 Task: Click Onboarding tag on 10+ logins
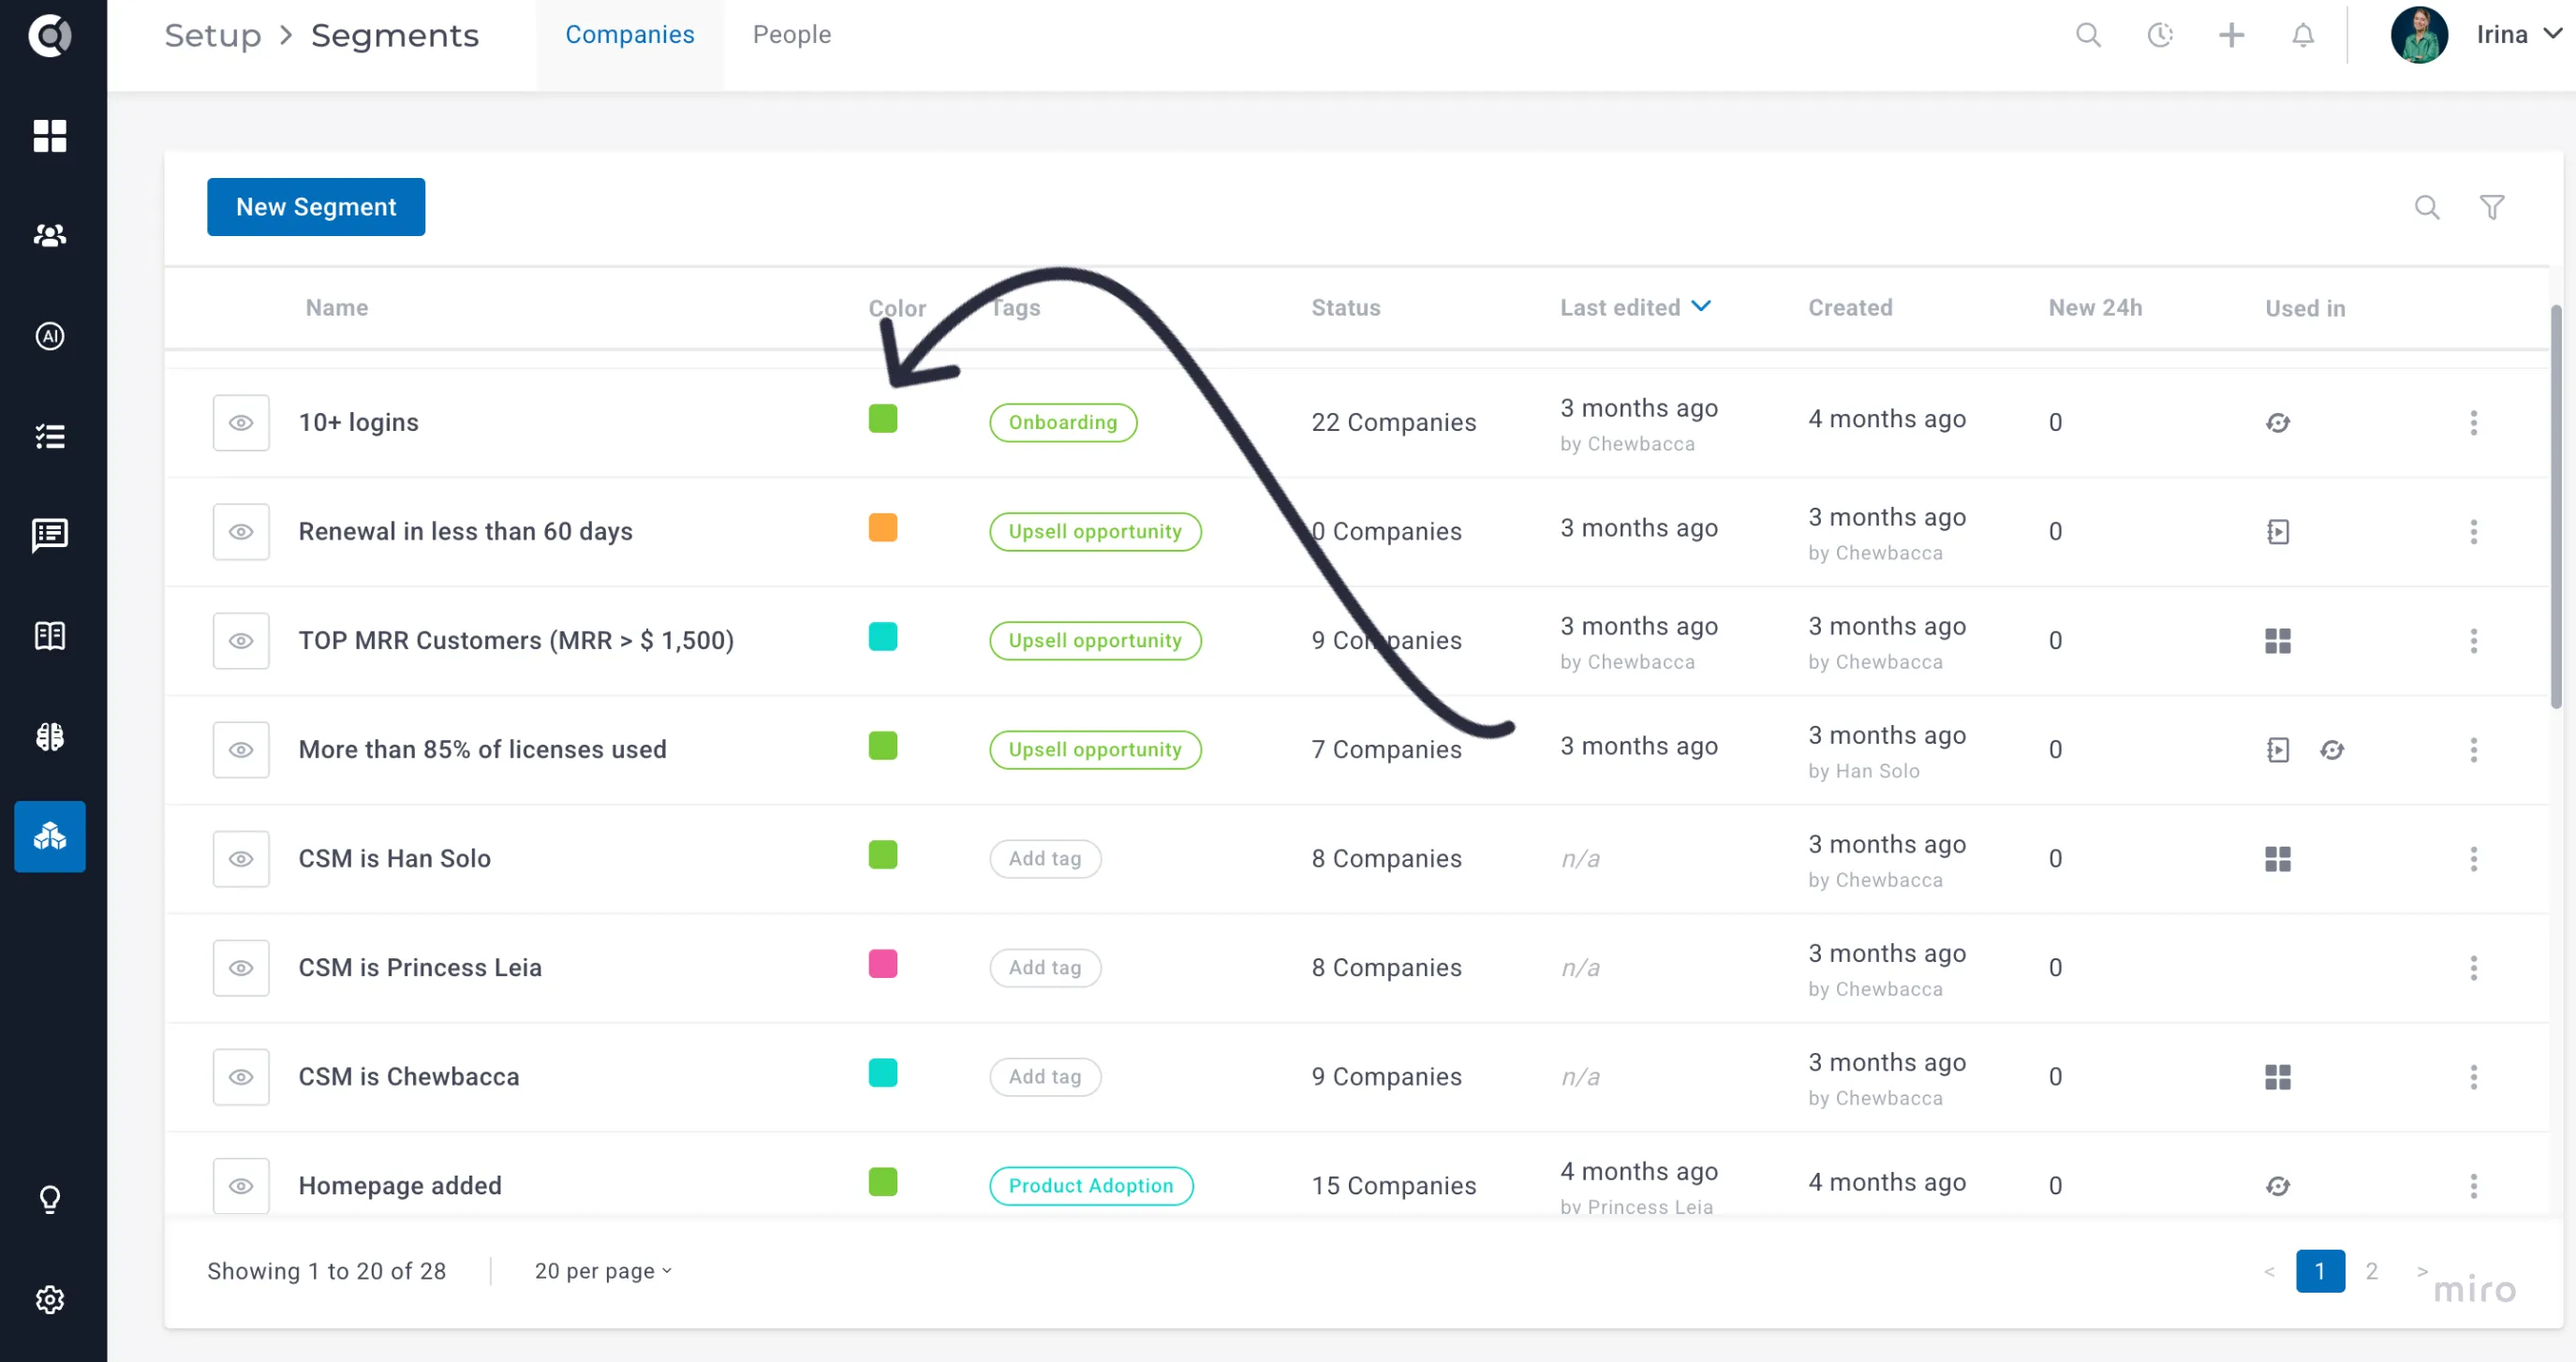click(1063, 422)
